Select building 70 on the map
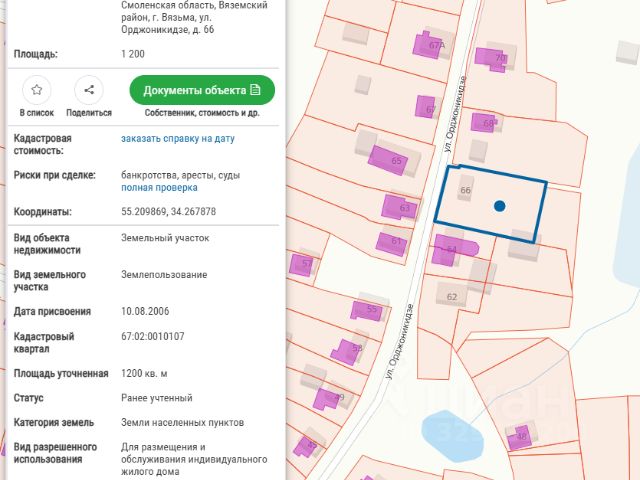 pos(491,60)
